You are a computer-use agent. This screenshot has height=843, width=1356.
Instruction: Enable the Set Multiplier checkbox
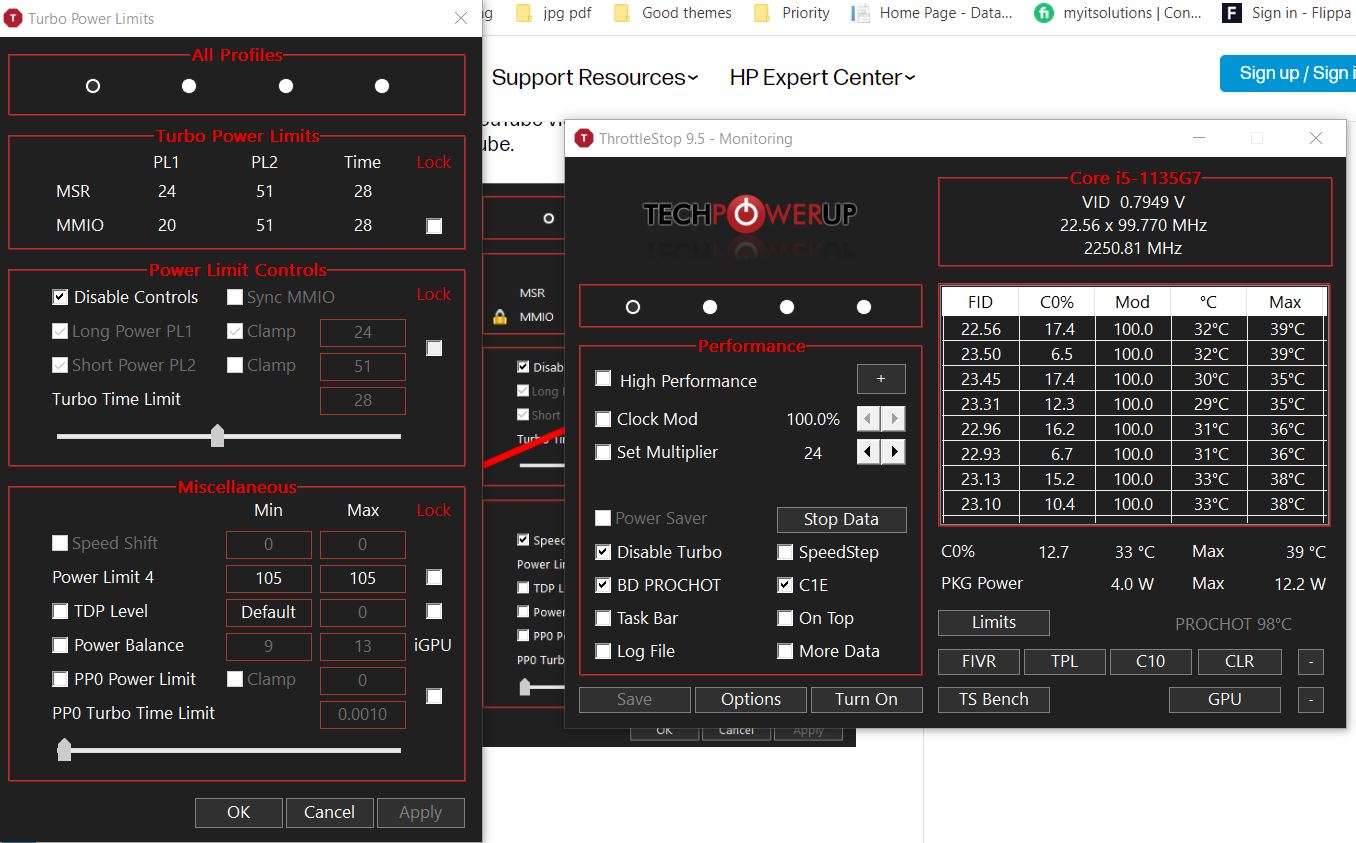point(603,452)
